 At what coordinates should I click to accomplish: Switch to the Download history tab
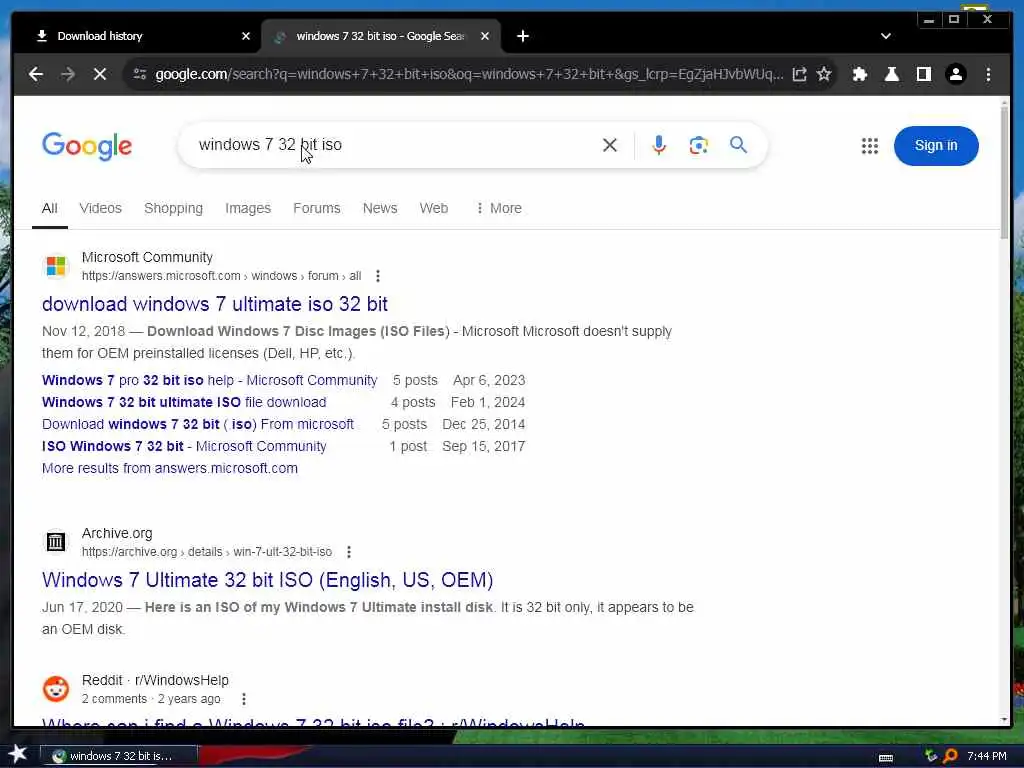point(137,37)
